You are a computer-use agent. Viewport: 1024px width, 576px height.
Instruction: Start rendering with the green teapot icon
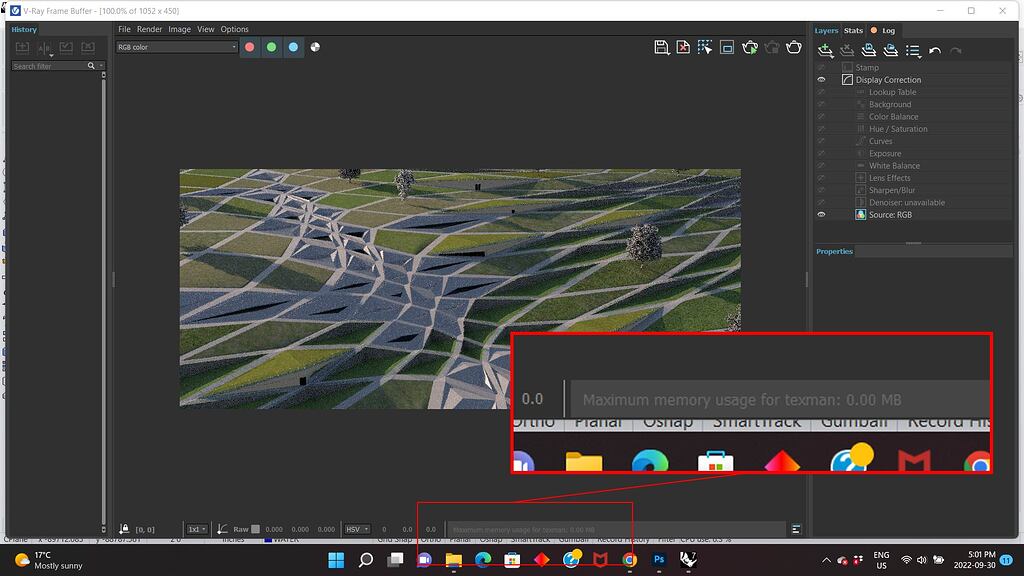[x=749, y=47]
